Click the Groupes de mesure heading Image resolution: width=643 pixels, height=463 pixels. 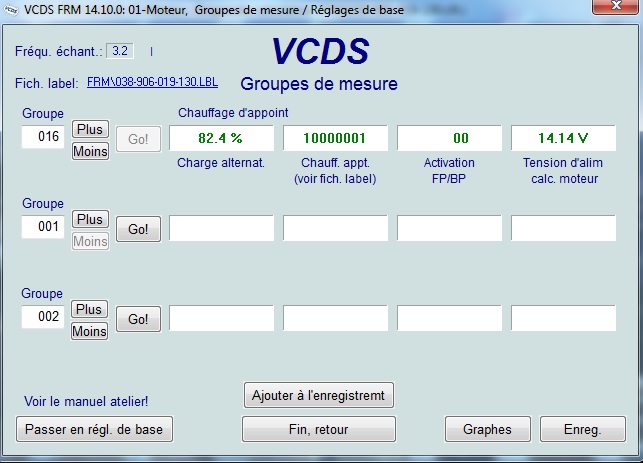pyautogui.click(x=319, y=84)
